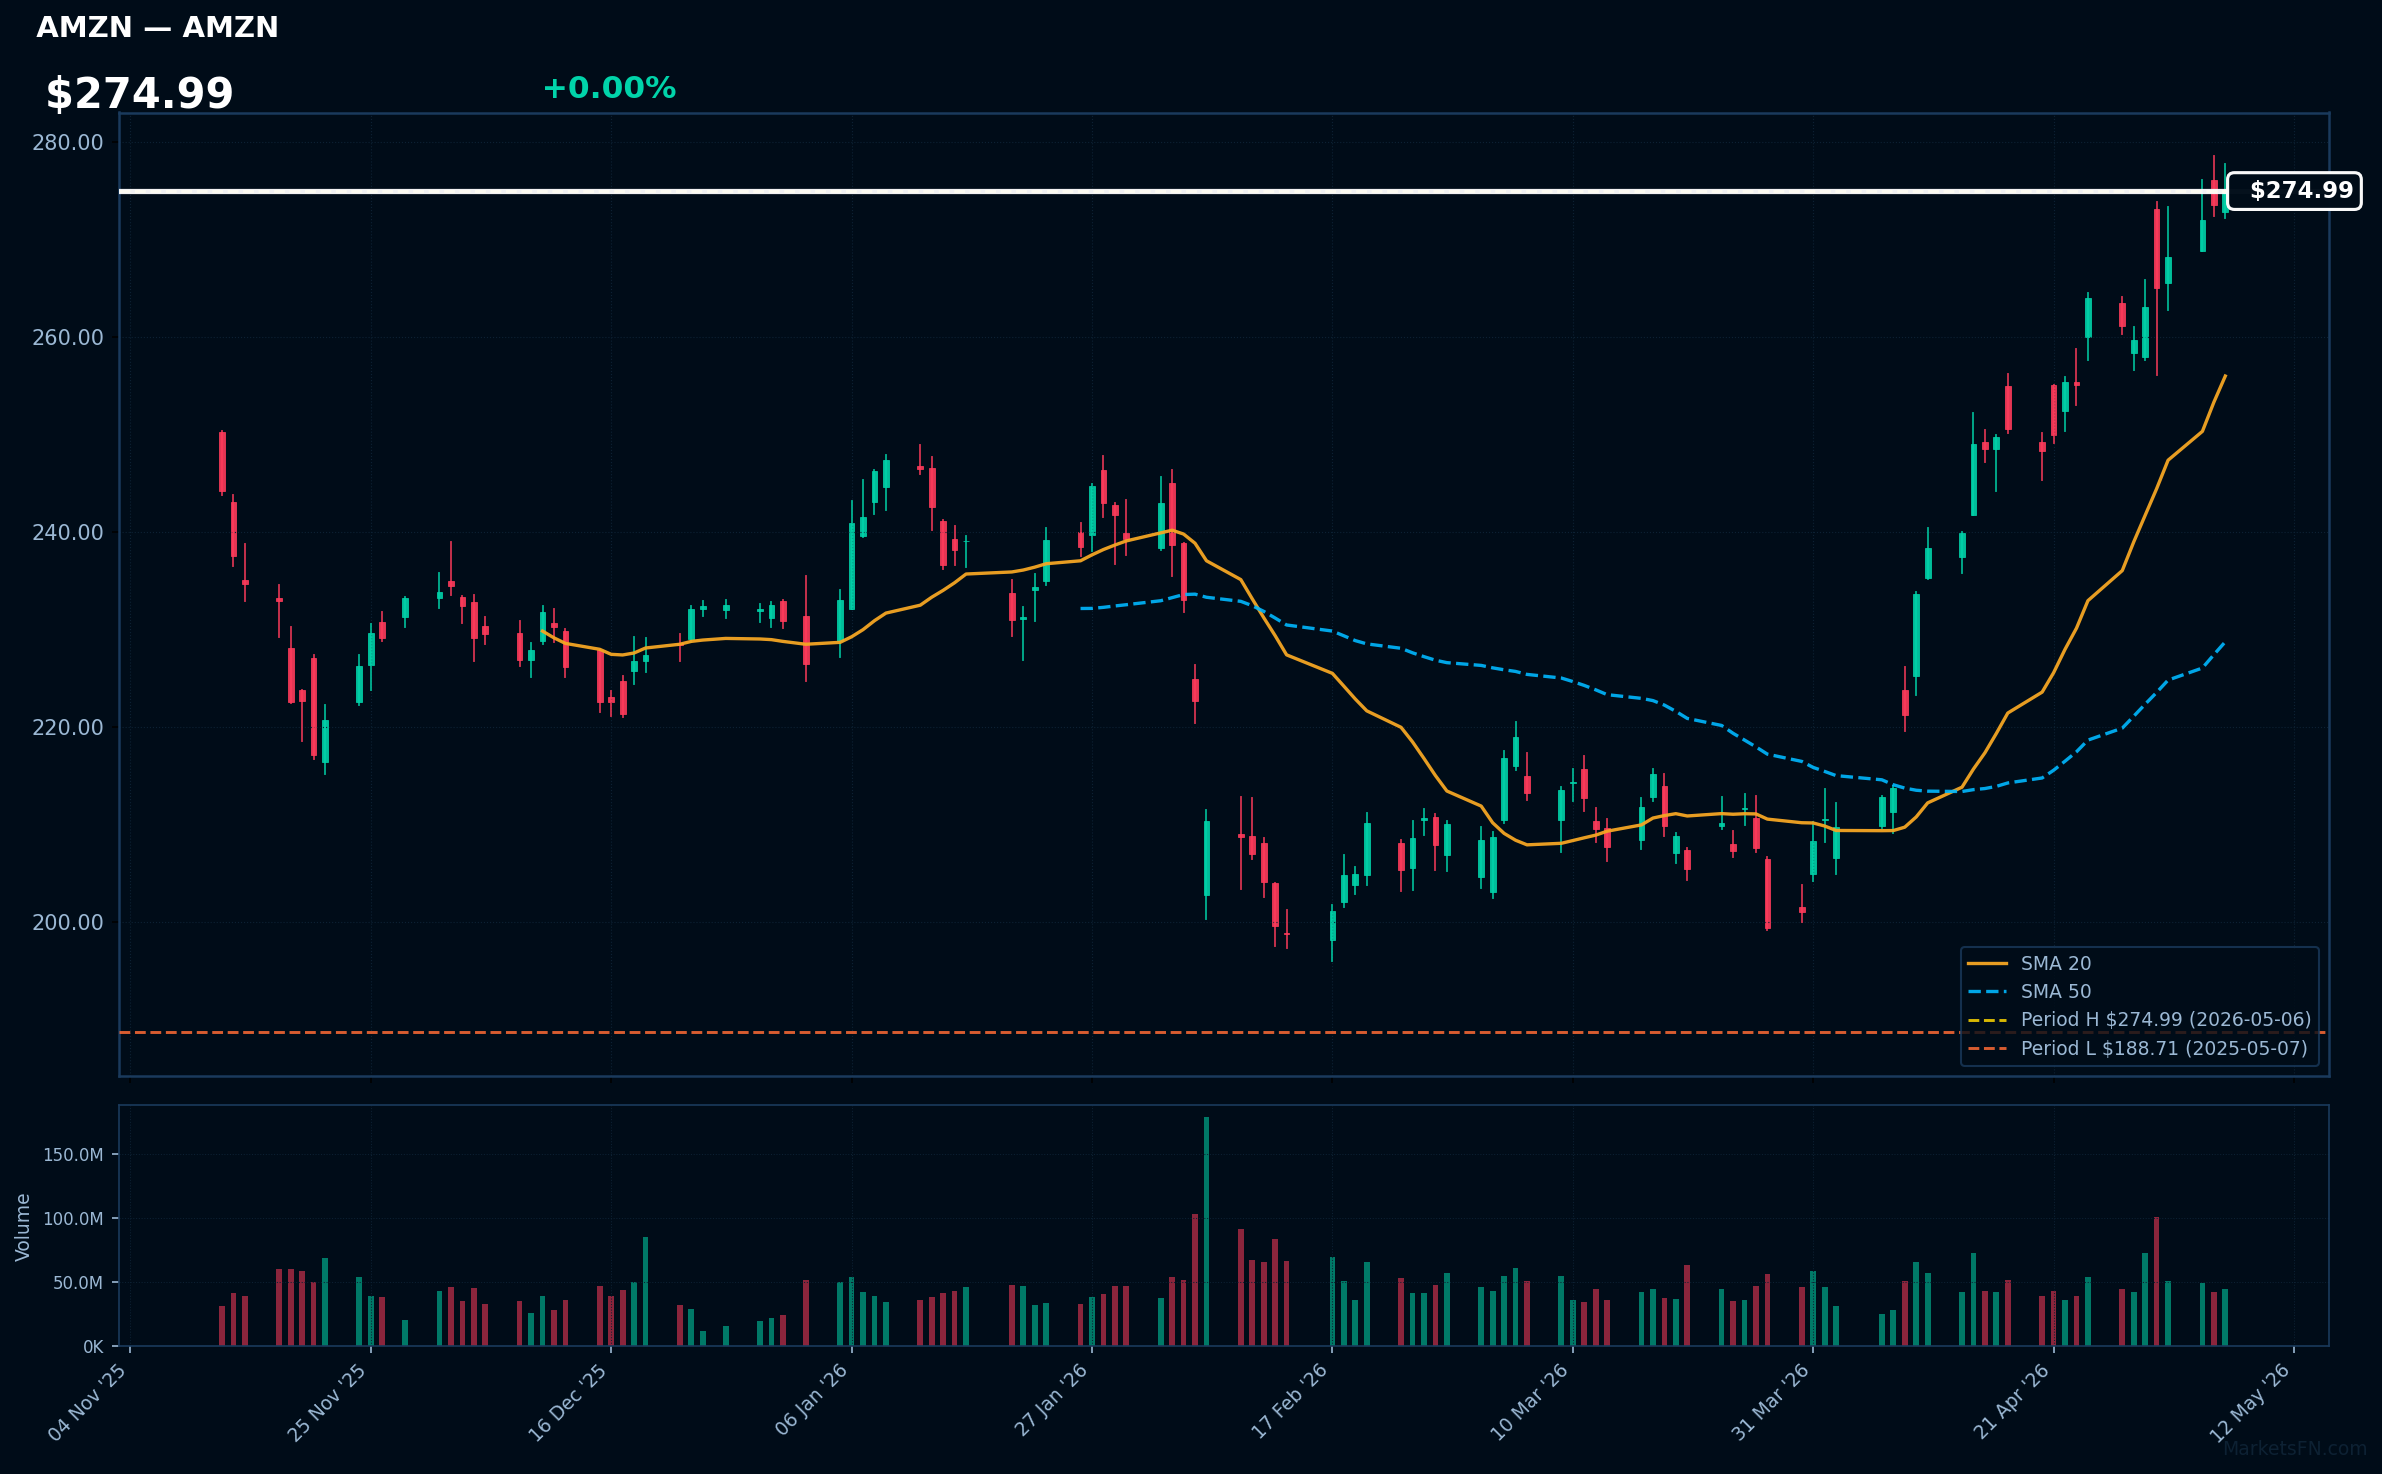This screenshot has width=2382, height=1474.
Task: Click the 06 Jan '26 date label
Action: point(811,1399)
